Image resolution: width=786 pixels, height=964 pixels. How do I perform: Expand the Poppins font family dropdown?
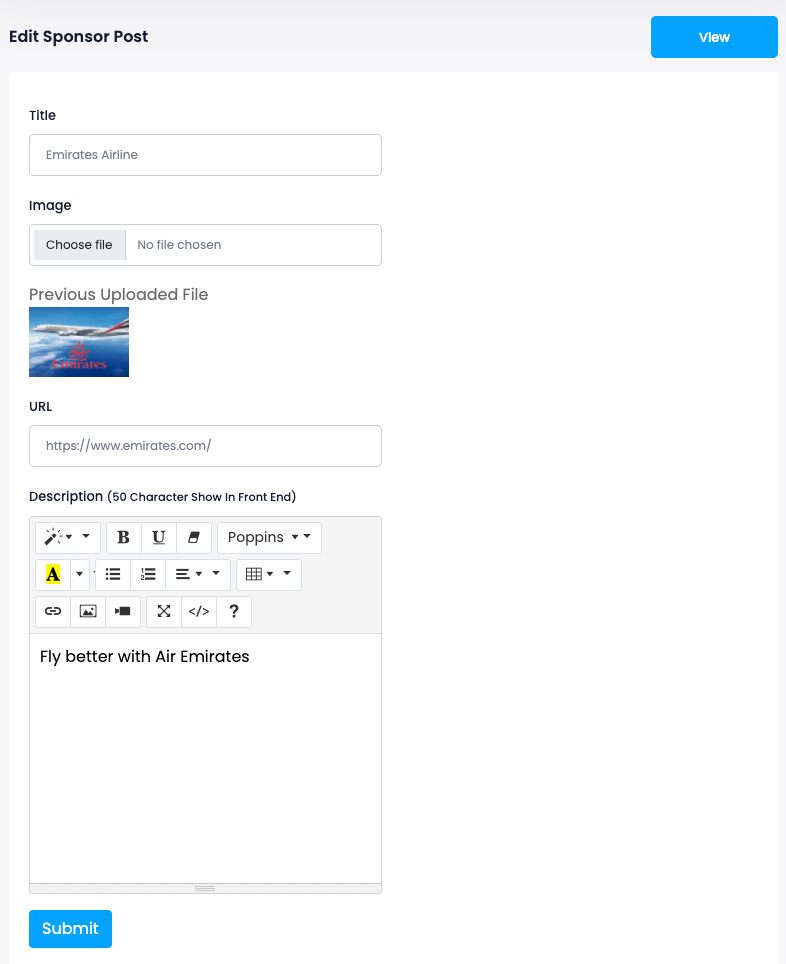point(269,538)
